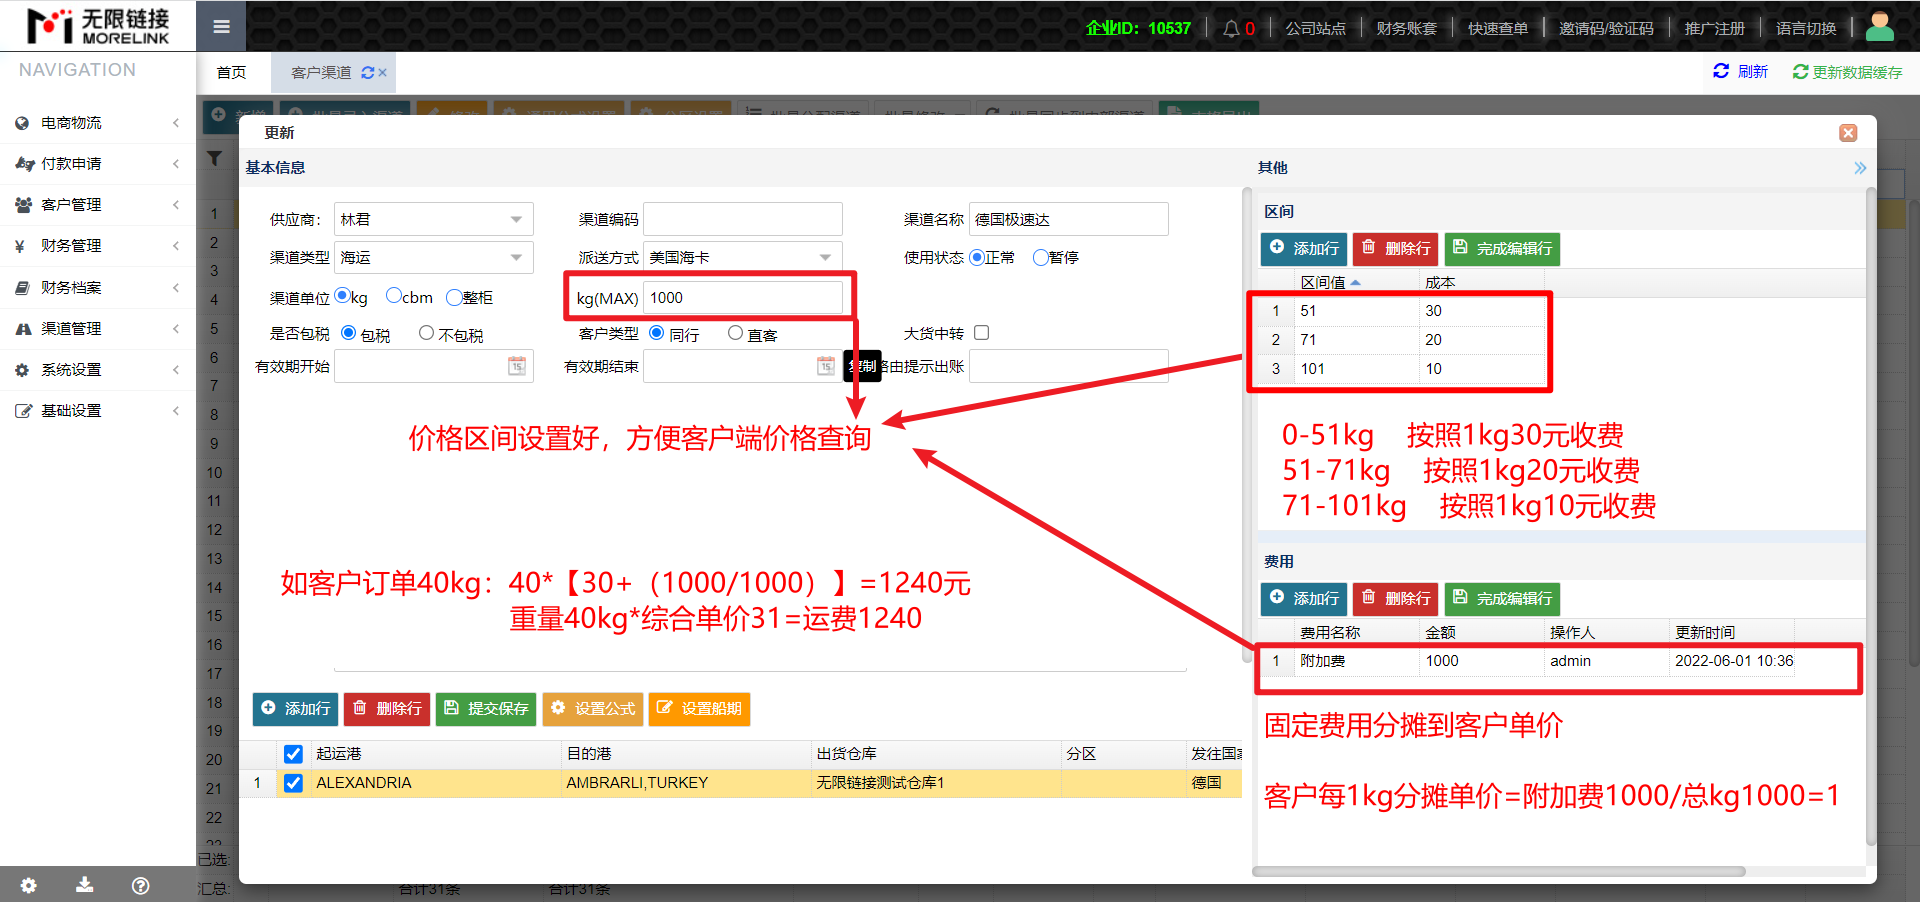The width and height of the screenshot is (1920, 902).
Task: Select the cbm channel unit radio
Action: click(393, 296)
